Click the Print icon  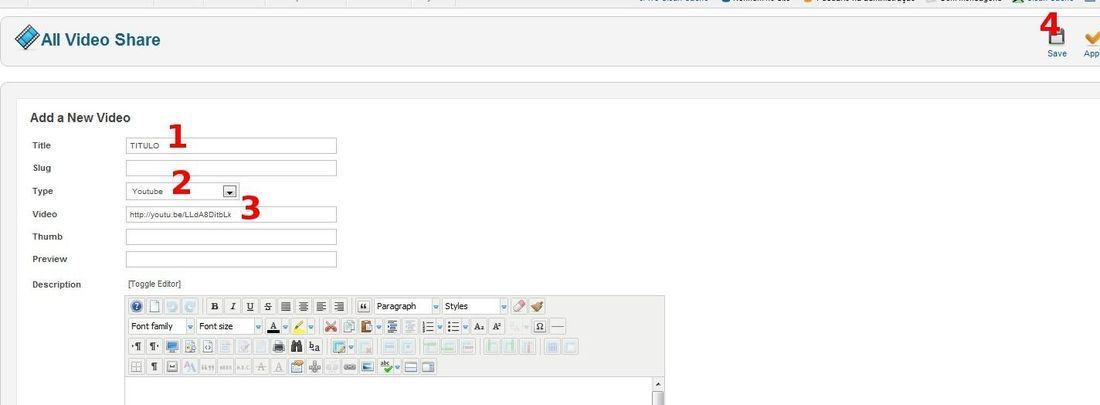pyautogui.click(x=279, y=347)
